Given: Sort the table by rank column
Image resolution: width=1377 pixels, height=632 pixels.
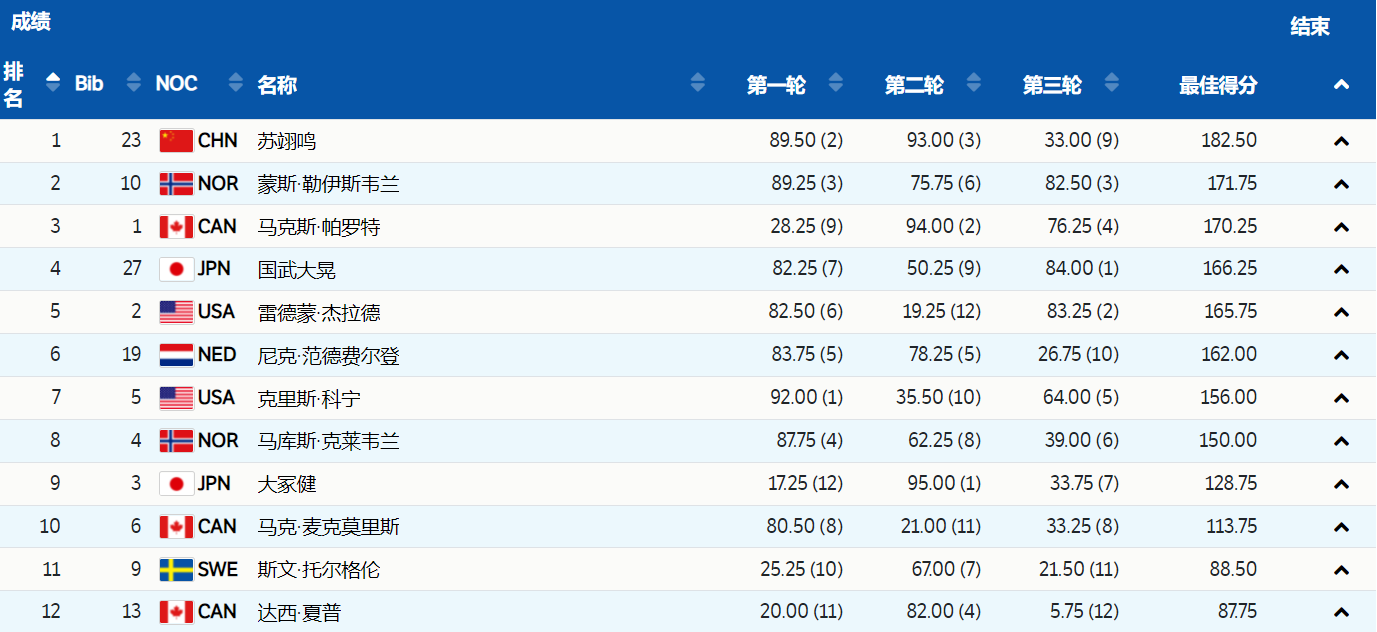Looking at the screenshot, I should 53,84.
